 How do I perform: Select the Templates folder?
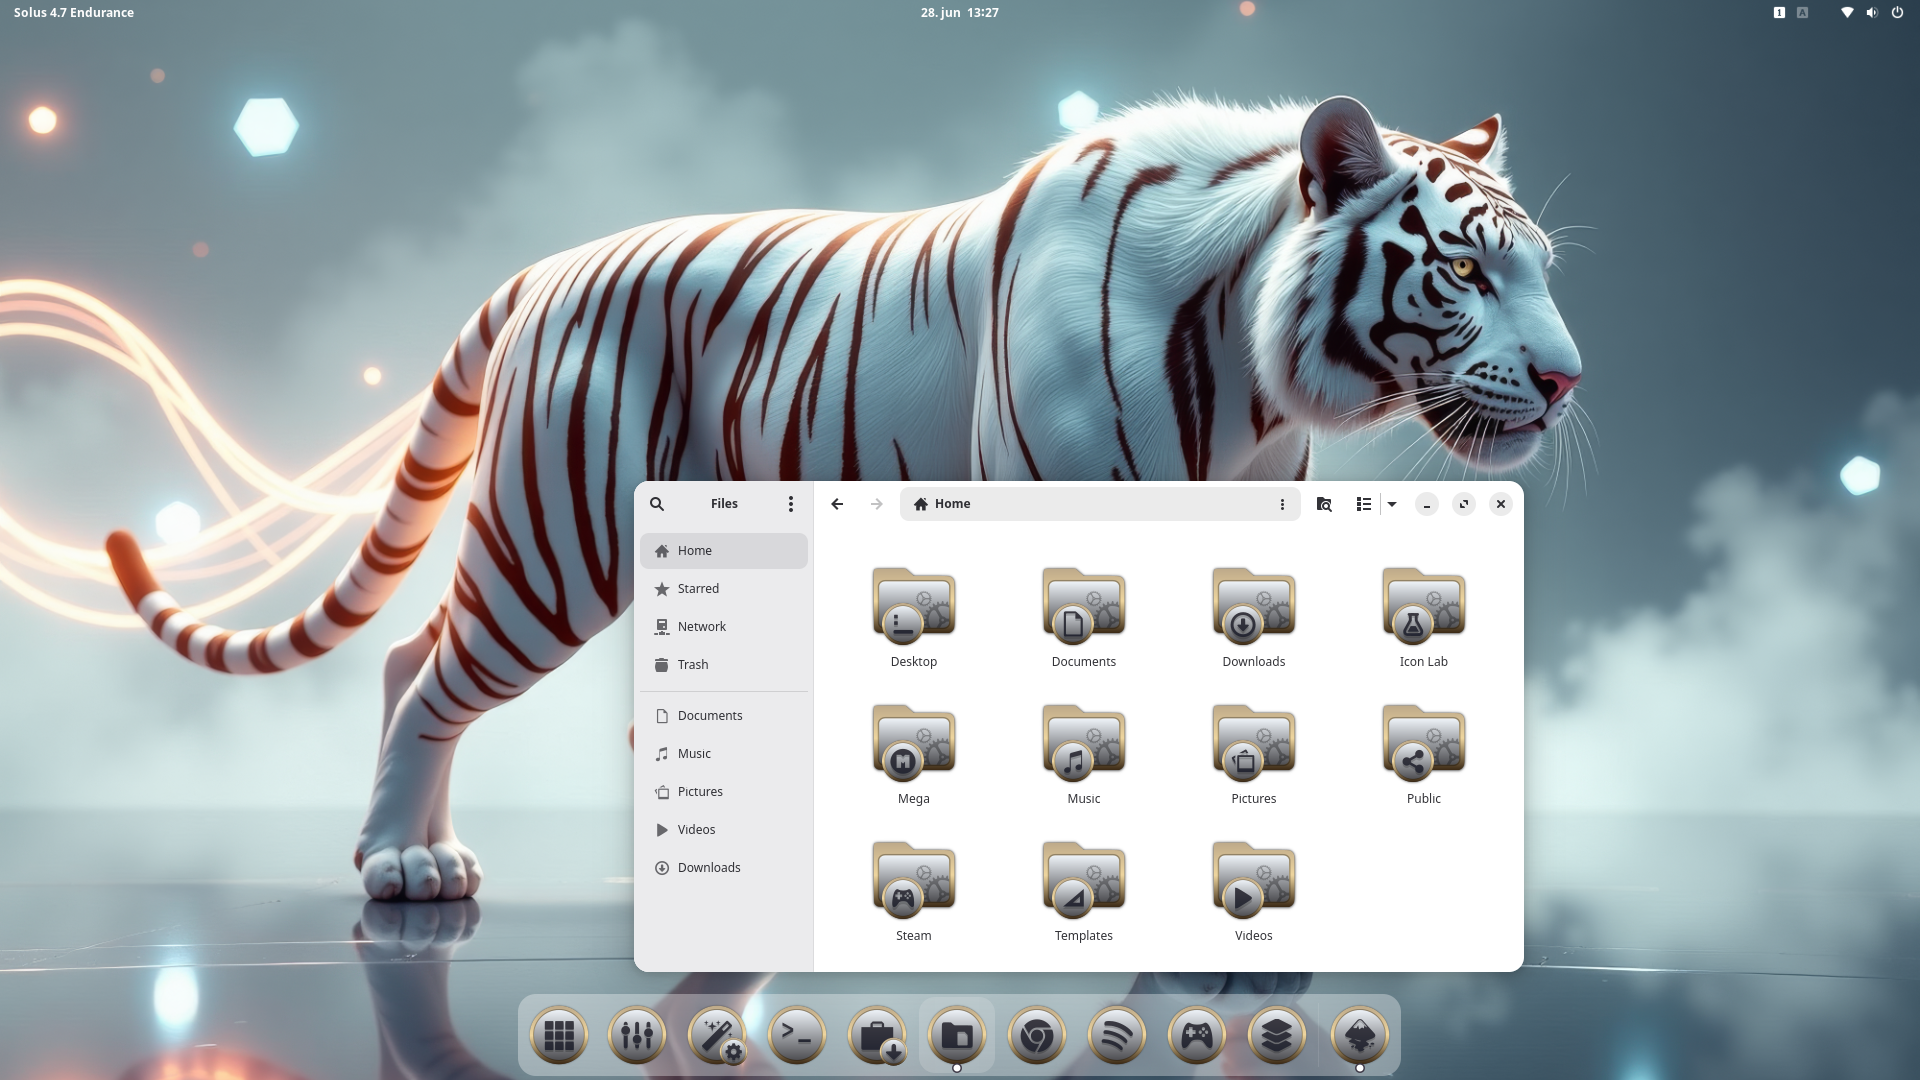coord(1084,880)
